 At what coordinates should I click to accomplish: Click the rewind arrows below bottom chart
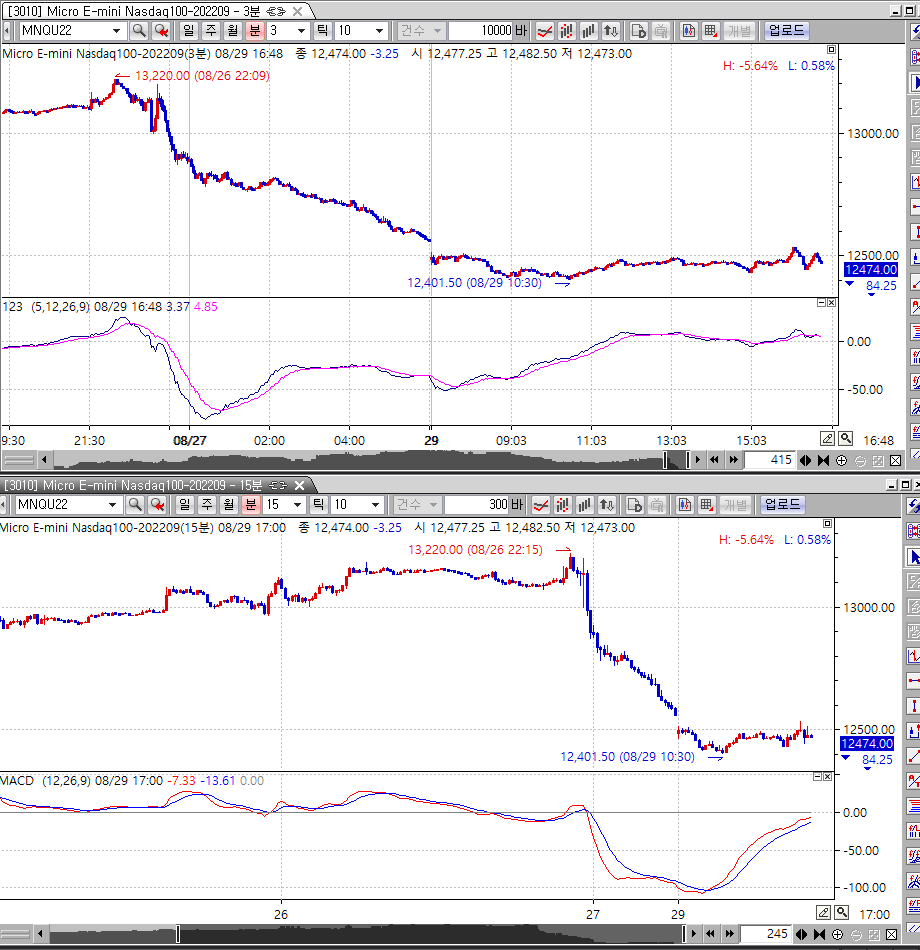point(710,934)
